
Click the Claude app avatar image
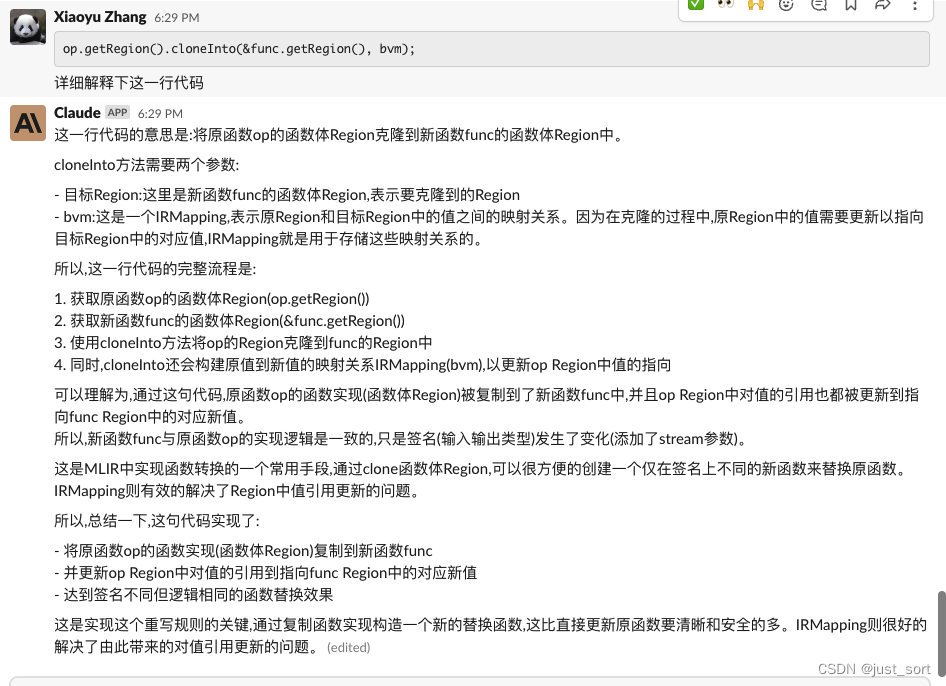point(27,123)
